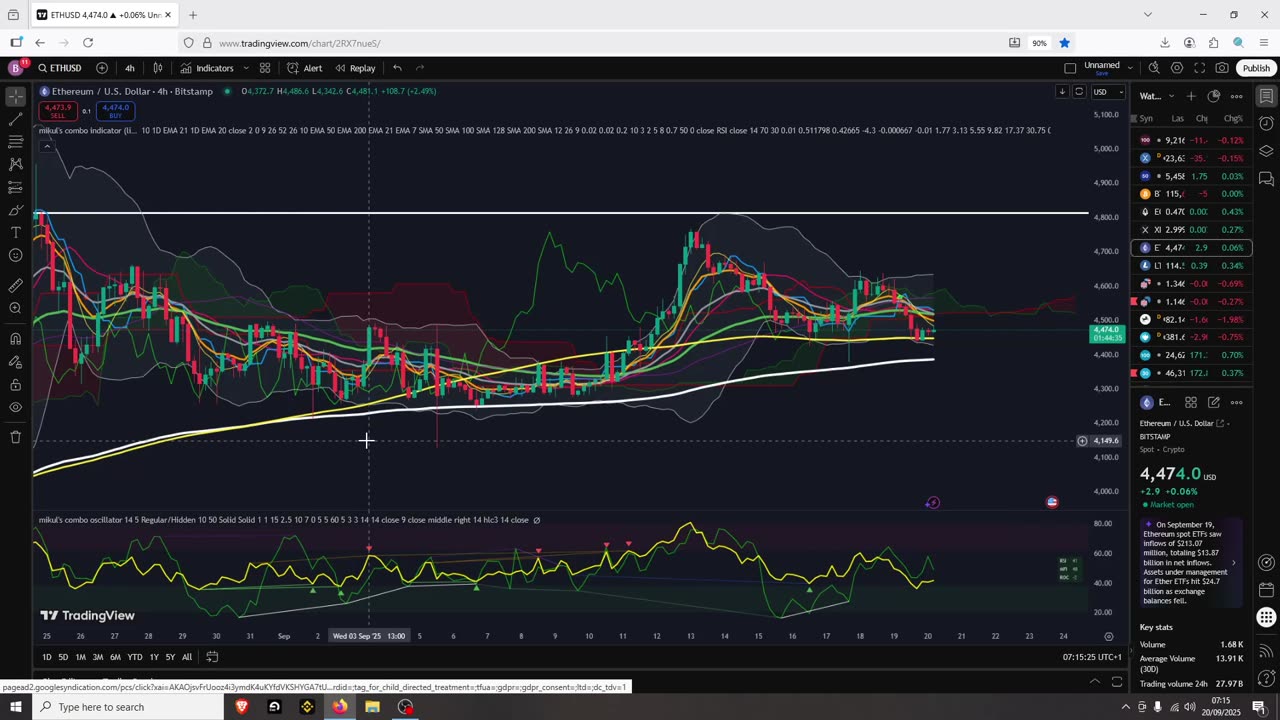The width and height of the screenshot is (1280, 720).
Task: Take a chart snapshot with camera
Action: point(1222,68)
